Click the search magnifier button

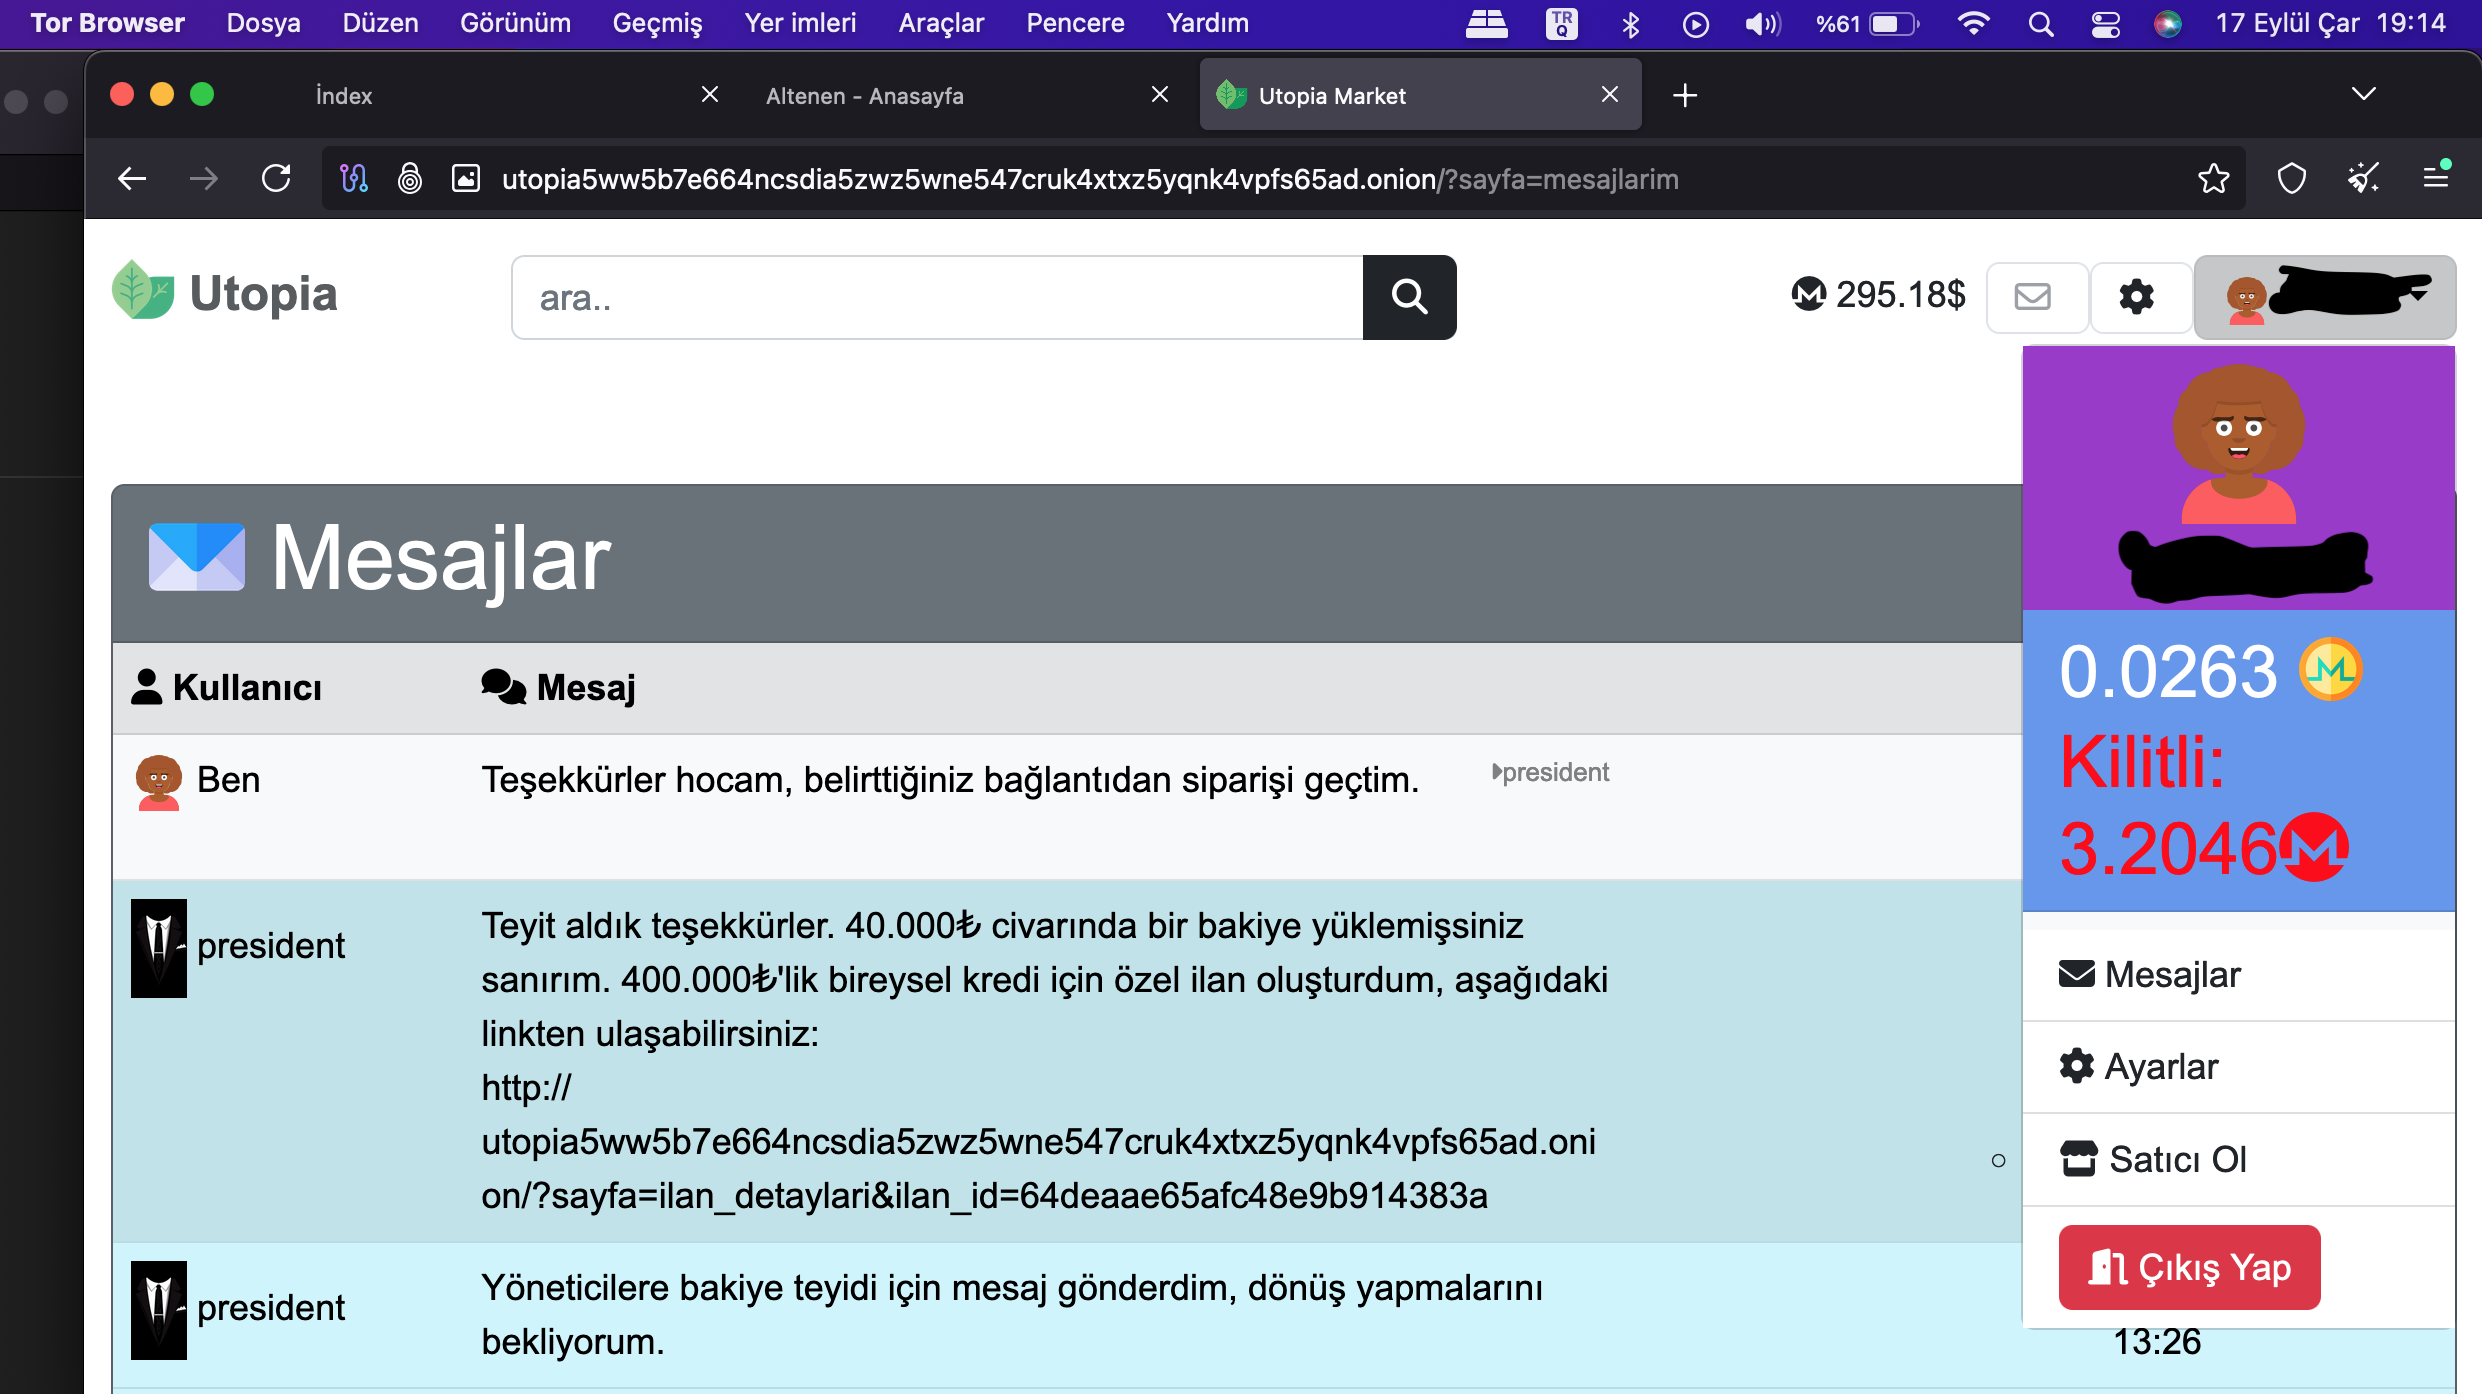tap(1409, 297)
